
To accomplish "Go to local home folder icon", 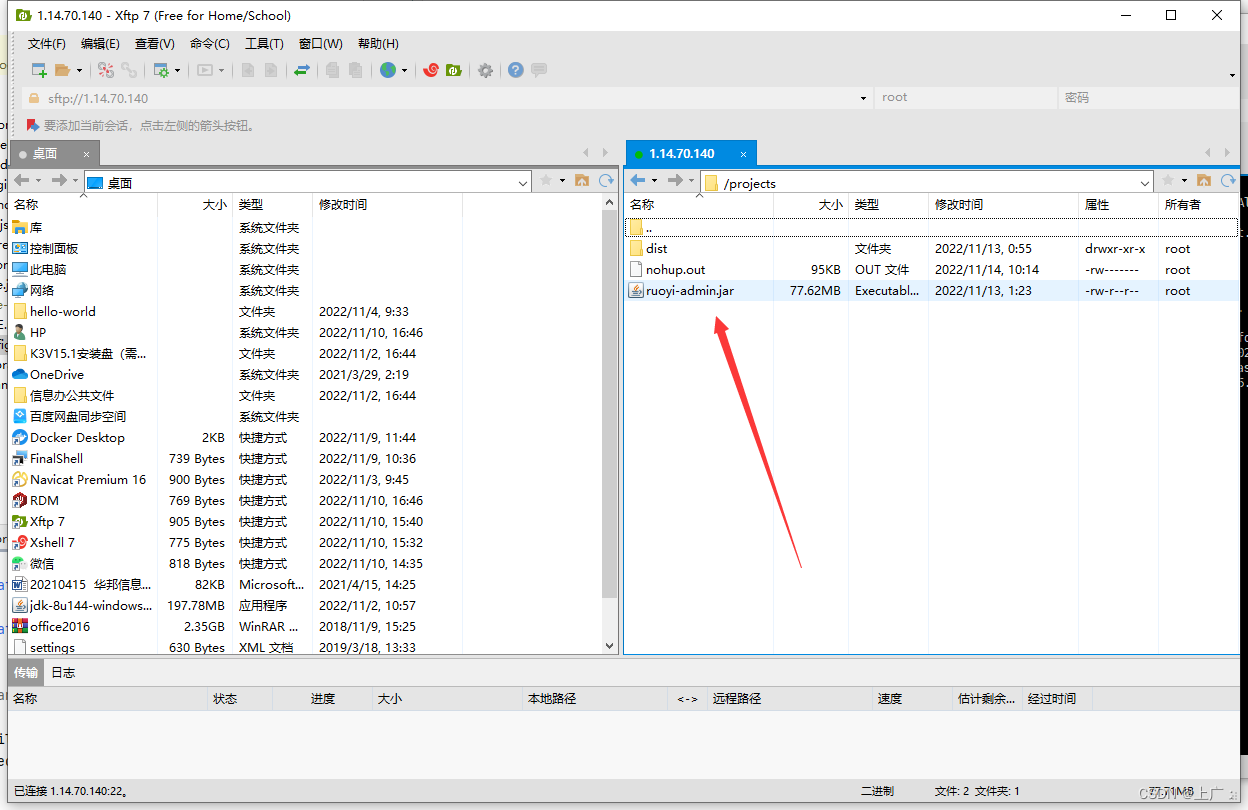I will [583, 180].
